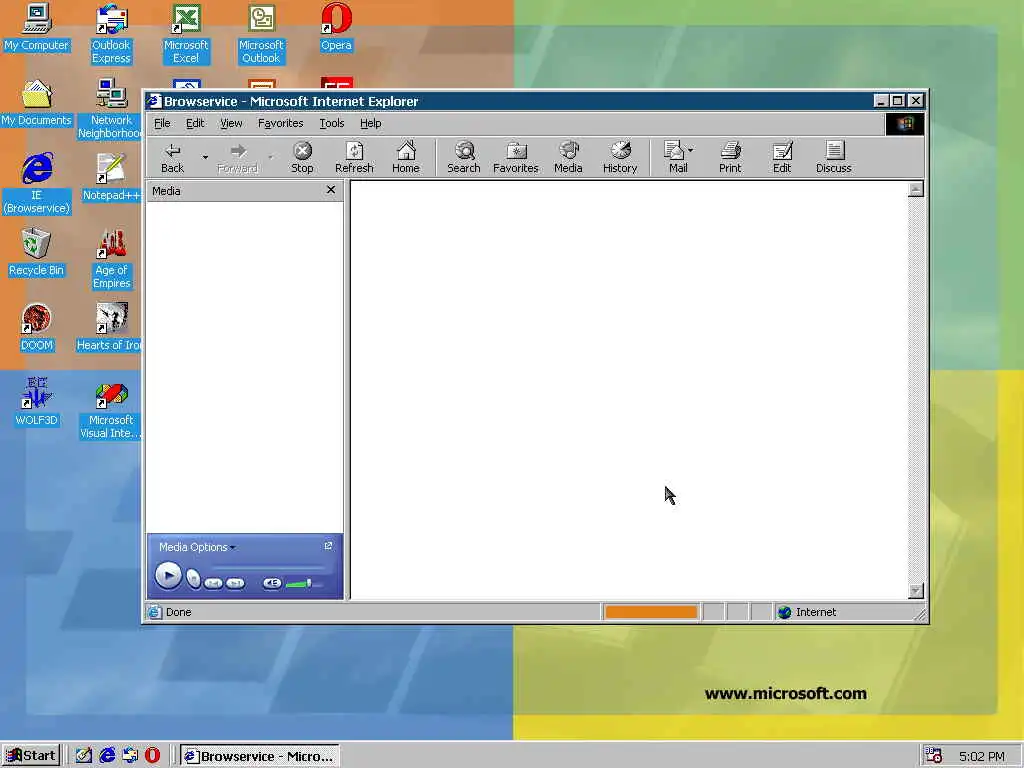Open the Back history dropdown arrow
Viewport: 1024px width, 768px height.
pyautogui.click(x=205, y=157)
